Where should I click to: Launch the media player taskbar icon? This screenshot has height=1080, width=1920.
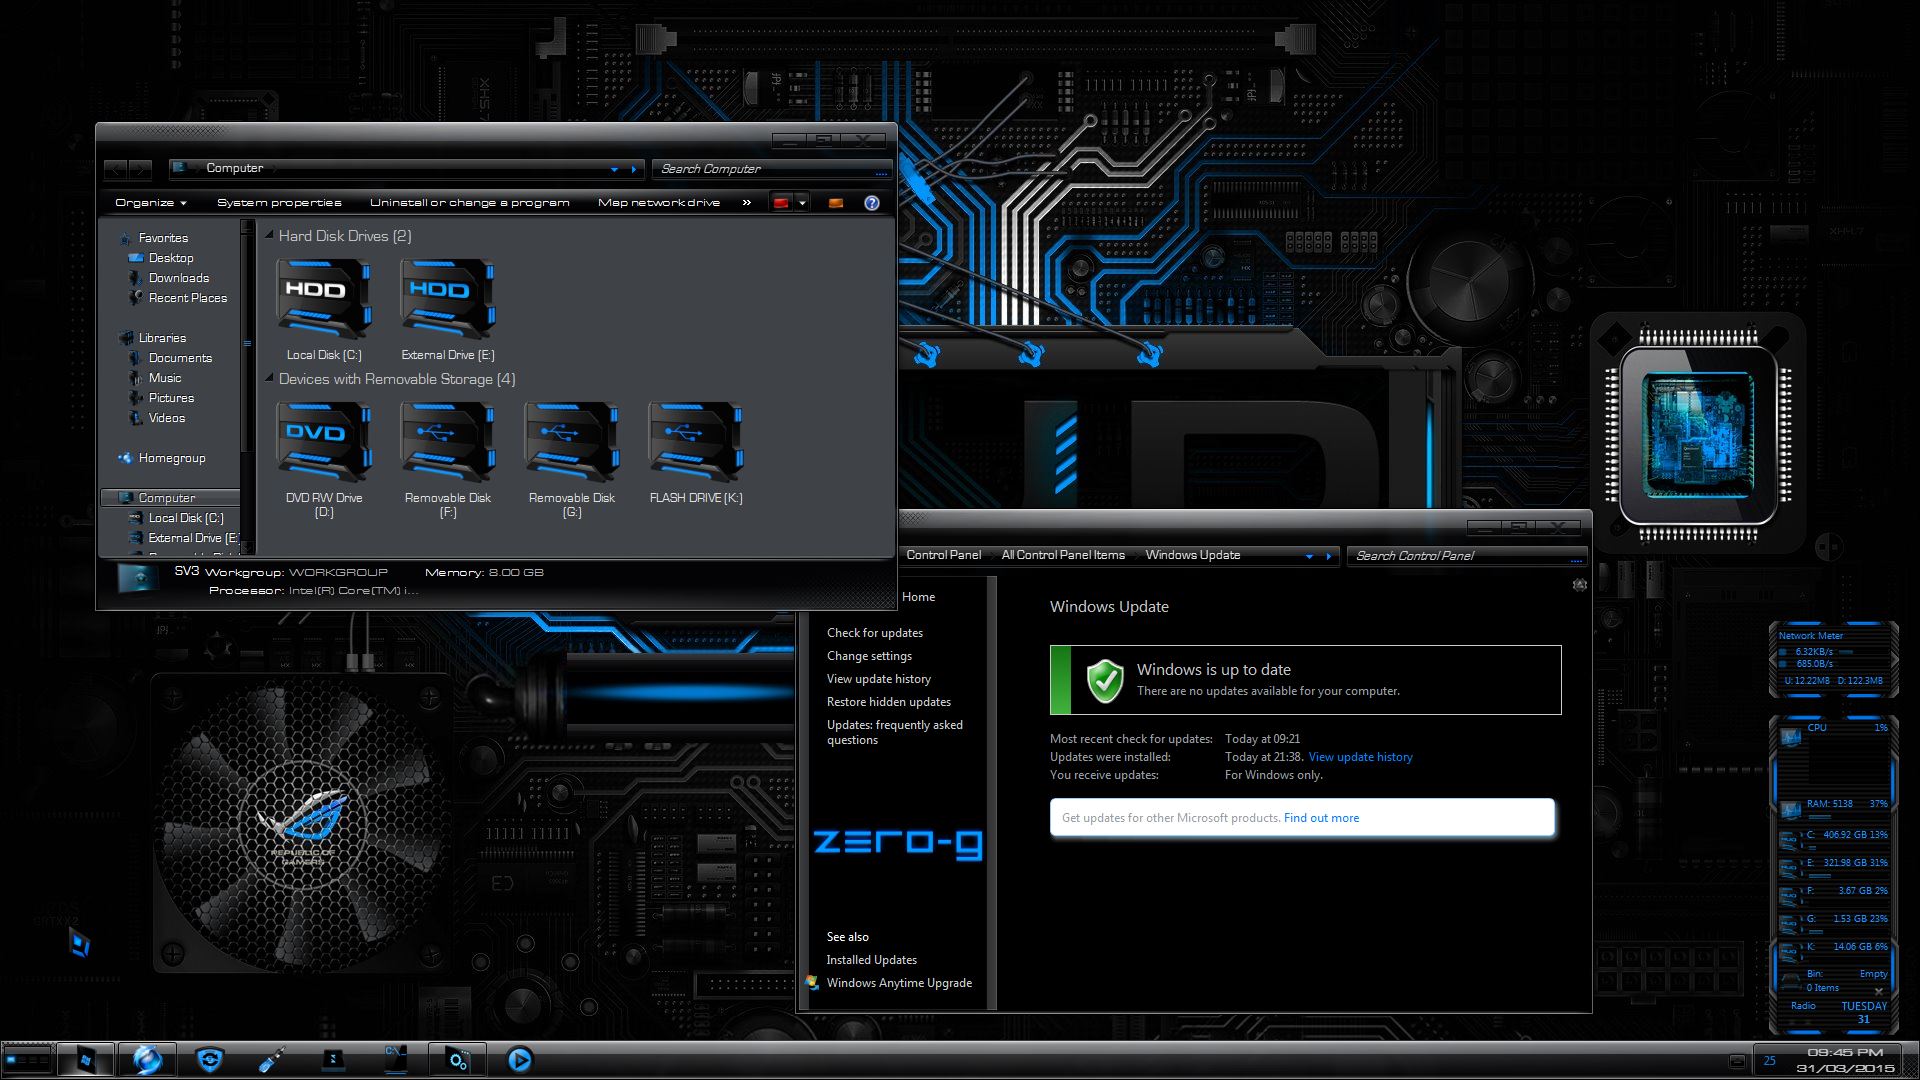click(519, 1059)
